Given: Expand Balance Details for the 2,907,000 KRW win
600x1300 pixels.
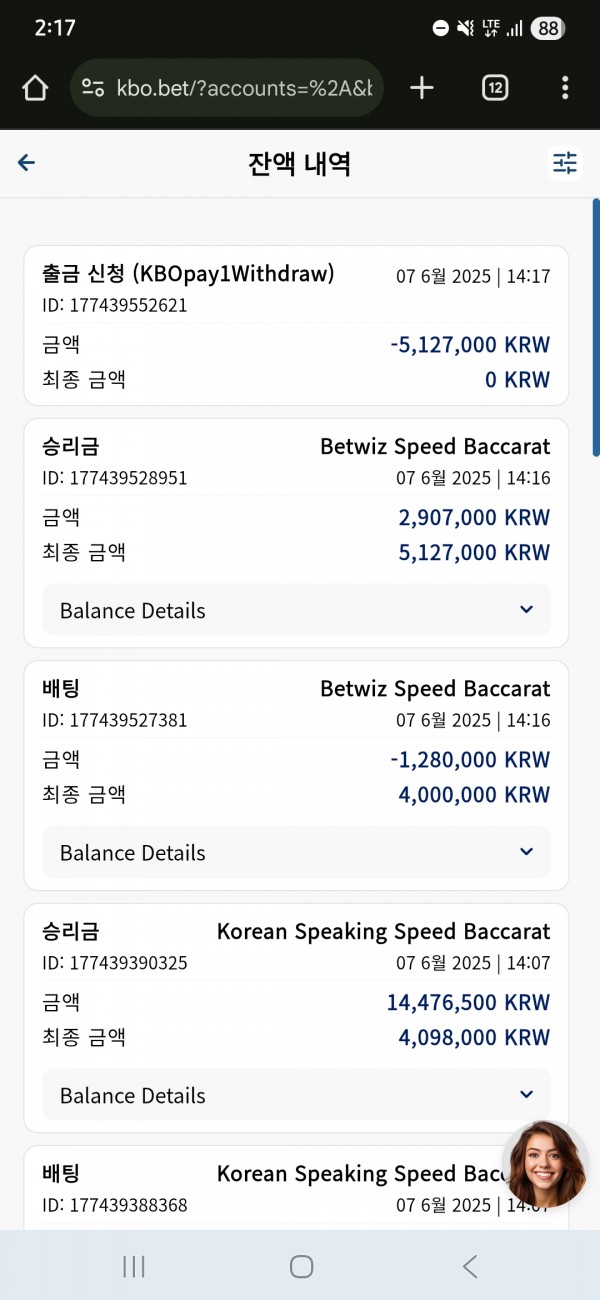Looking at the screenshot, I should point(296,610).
